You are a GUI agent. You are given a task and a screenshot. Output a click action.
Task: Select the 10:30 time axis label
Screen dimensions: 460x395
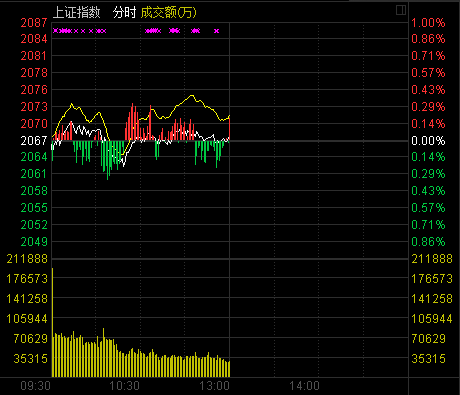coord(125,386)
